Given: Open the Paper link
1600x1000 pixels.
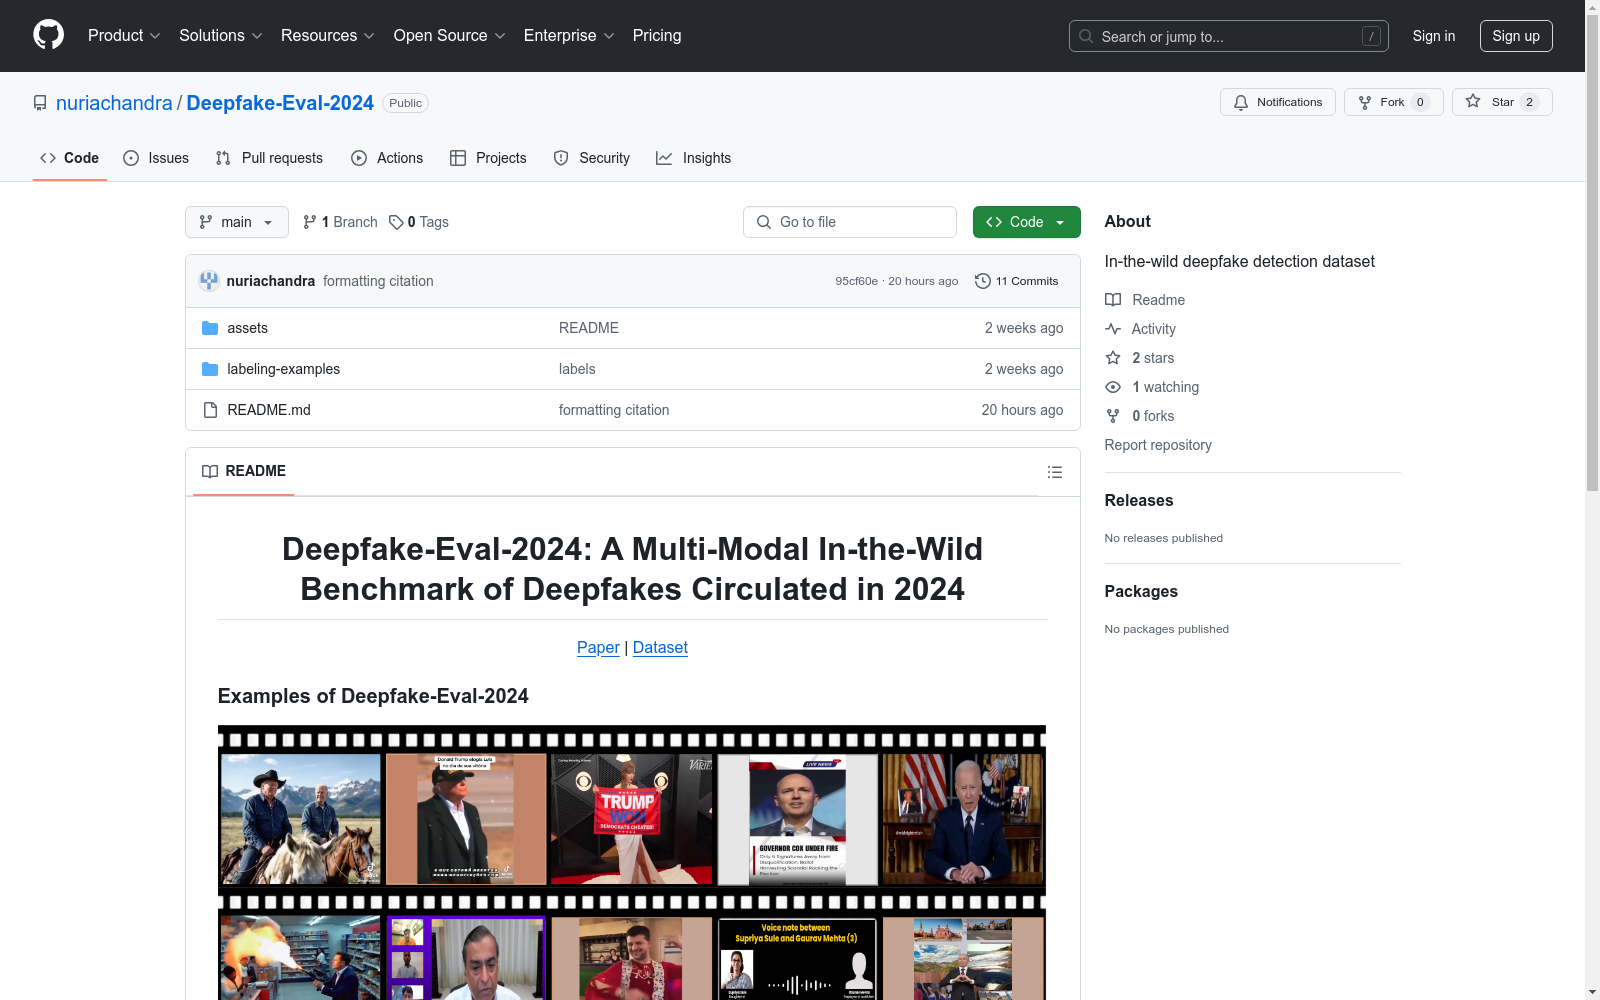Looking at the screenshot, I should tap(598, 647).
